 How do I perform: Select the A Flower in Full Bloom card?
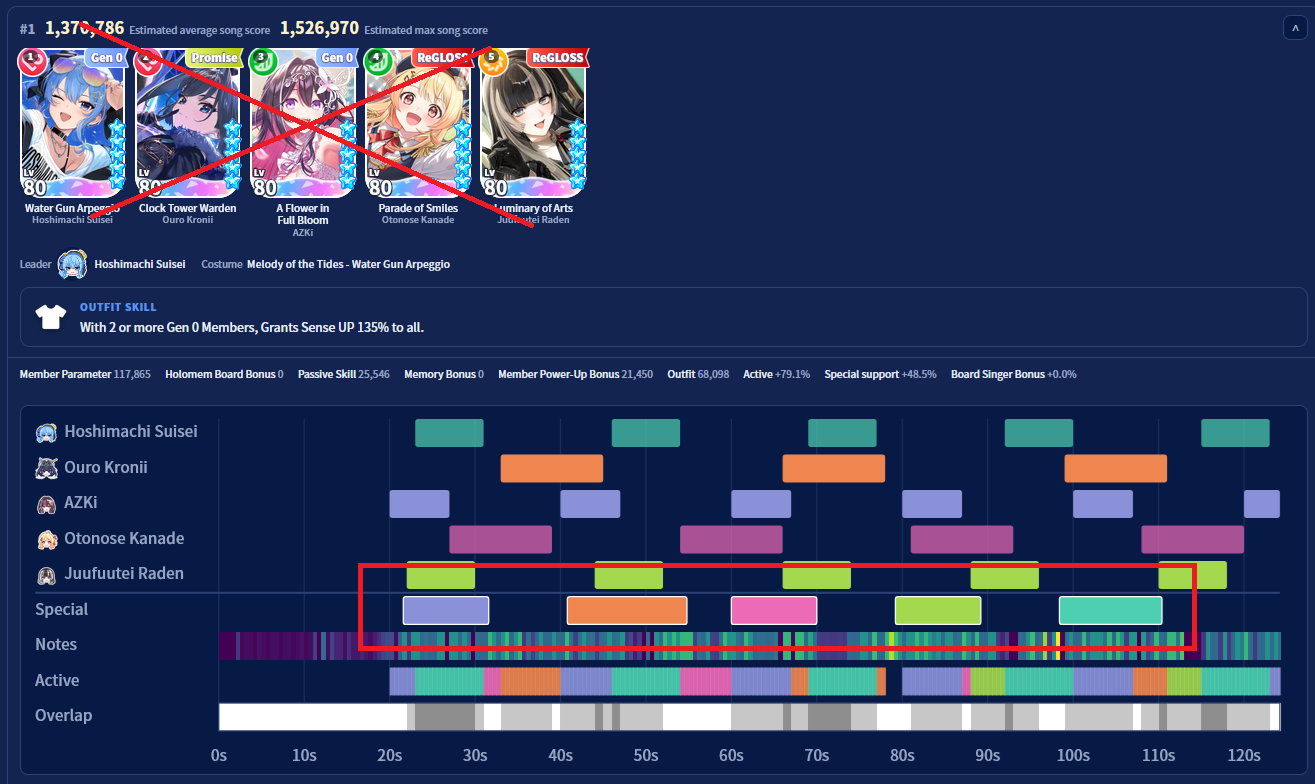[x=302, y=122]
